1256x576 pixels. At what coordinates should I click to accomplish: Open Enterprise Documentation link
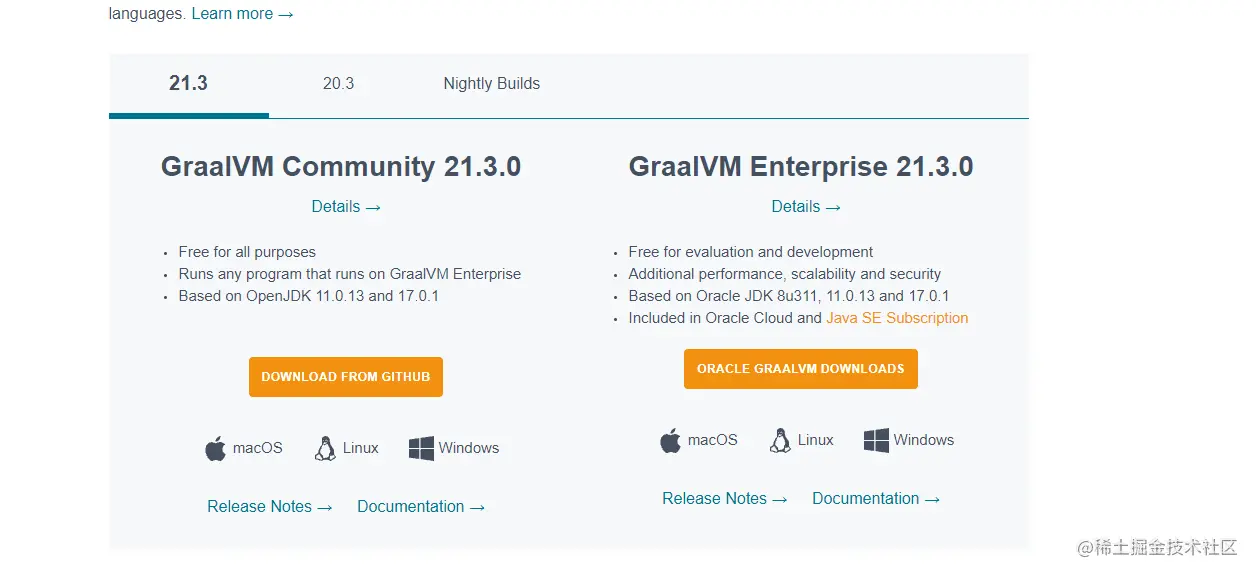(876, 499)
